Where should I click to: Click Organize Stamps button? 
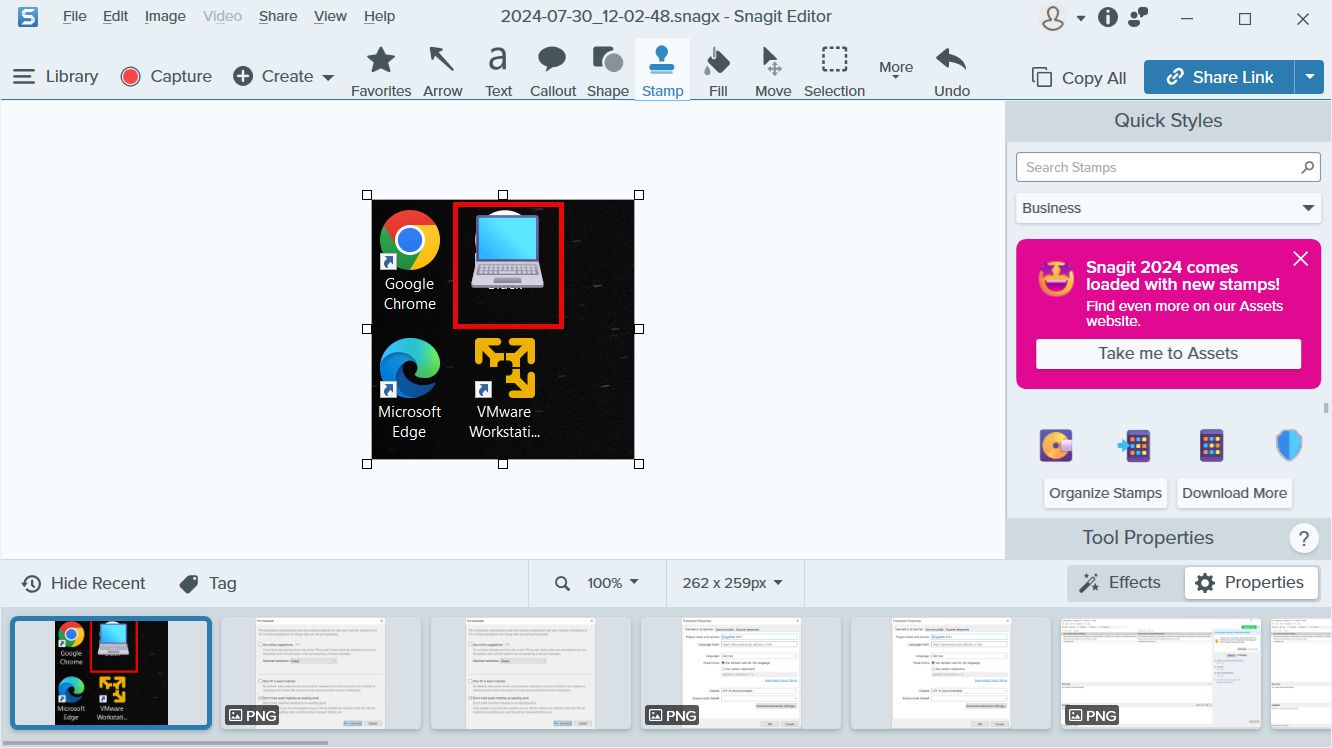coord(1106,493)
